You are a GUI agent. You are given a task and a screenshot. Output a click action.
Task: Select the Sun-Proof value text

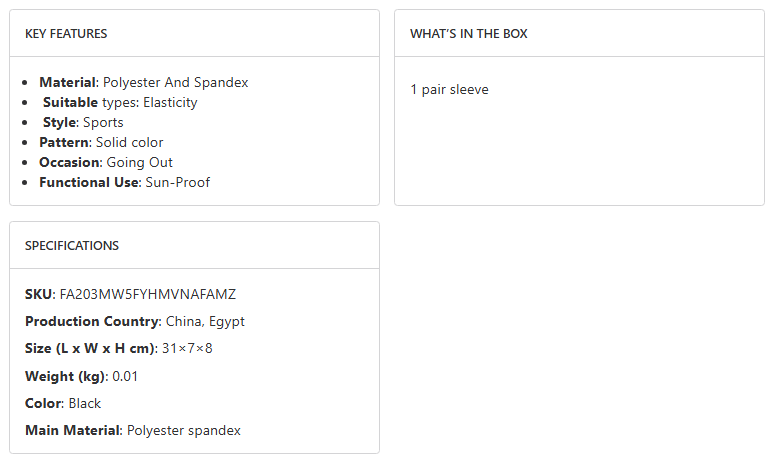pyautogui.click(x=177, y=182)
